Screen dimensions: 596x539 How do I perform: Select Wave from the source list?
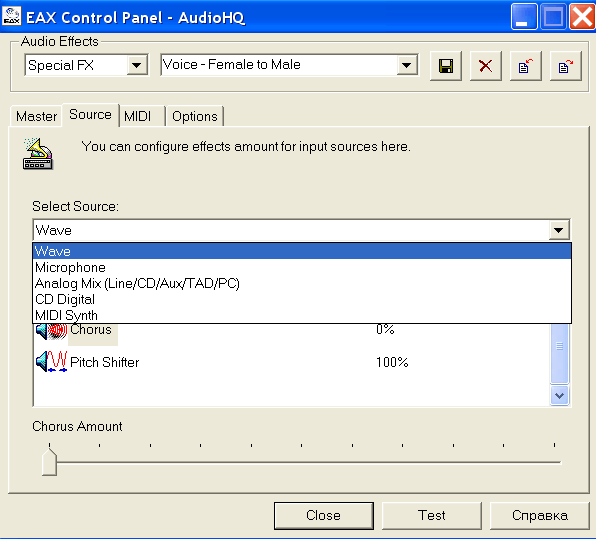pyautogui.click(x=302, y=251)
